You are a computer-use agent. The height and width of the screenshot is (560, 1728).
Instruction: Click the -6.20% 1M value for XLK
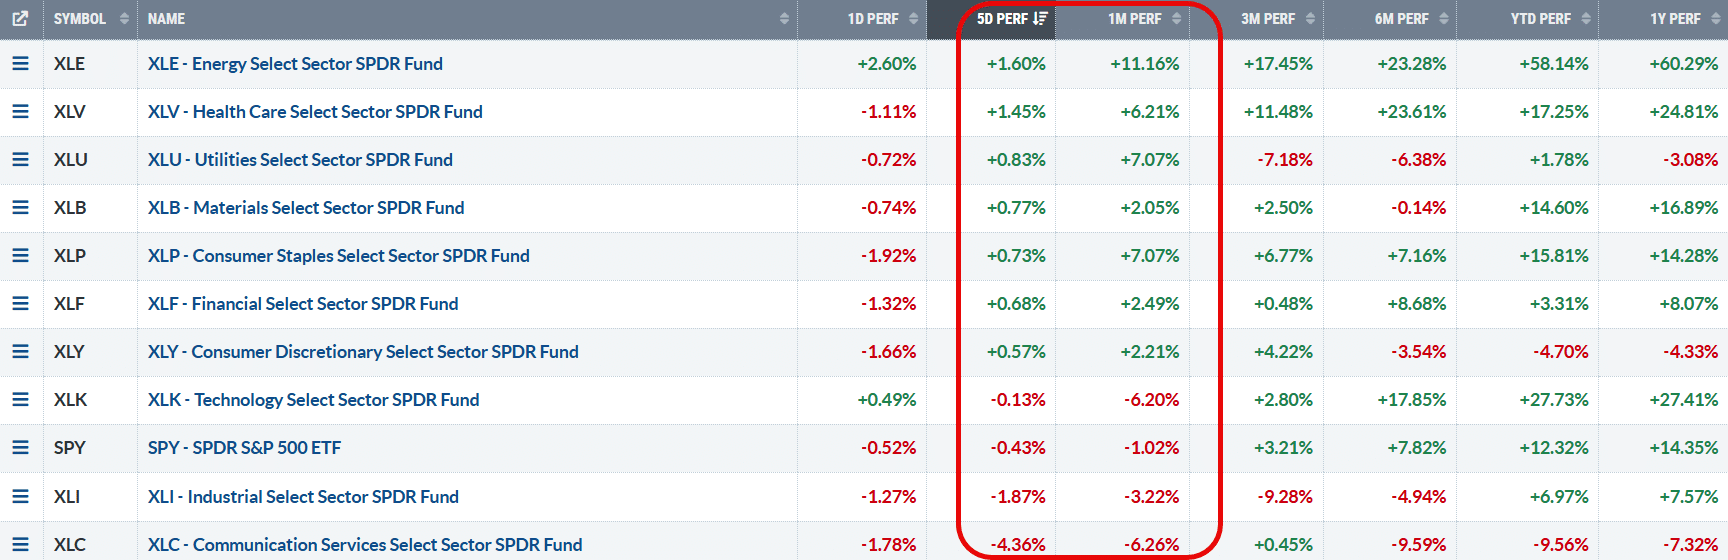[x=1151, y=400]
